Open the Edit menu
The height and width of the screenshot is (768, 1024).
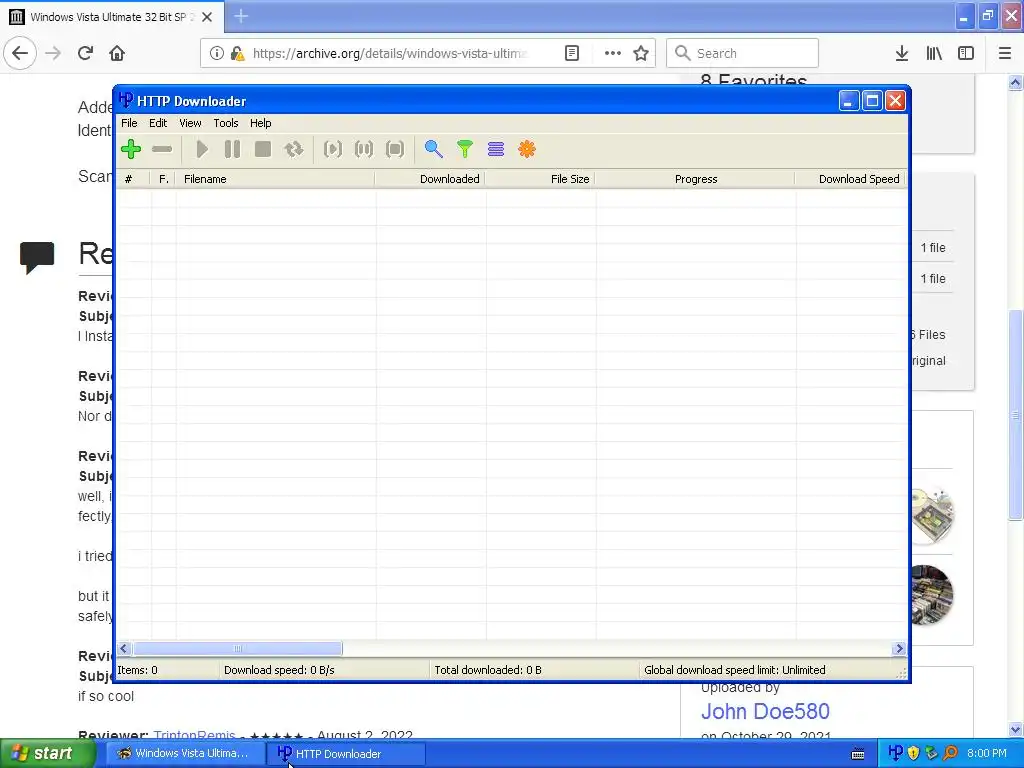pyautogui.click(x=158, y=123)
